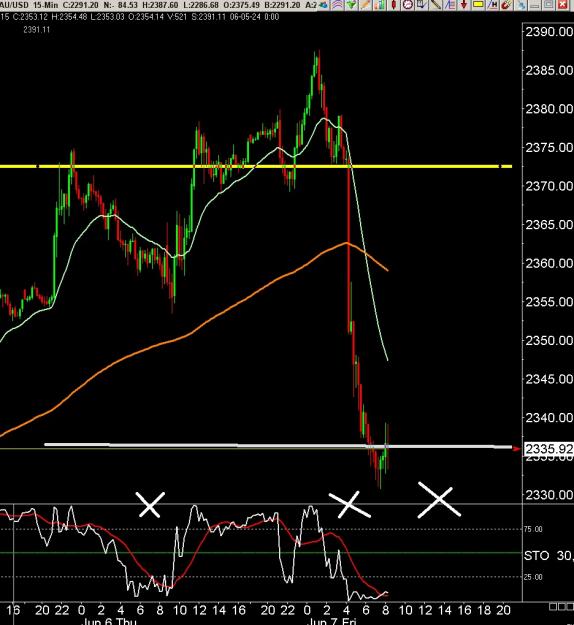Click the Jun 7 Fri date label
574x625 pixels.
tap(332, 621)
